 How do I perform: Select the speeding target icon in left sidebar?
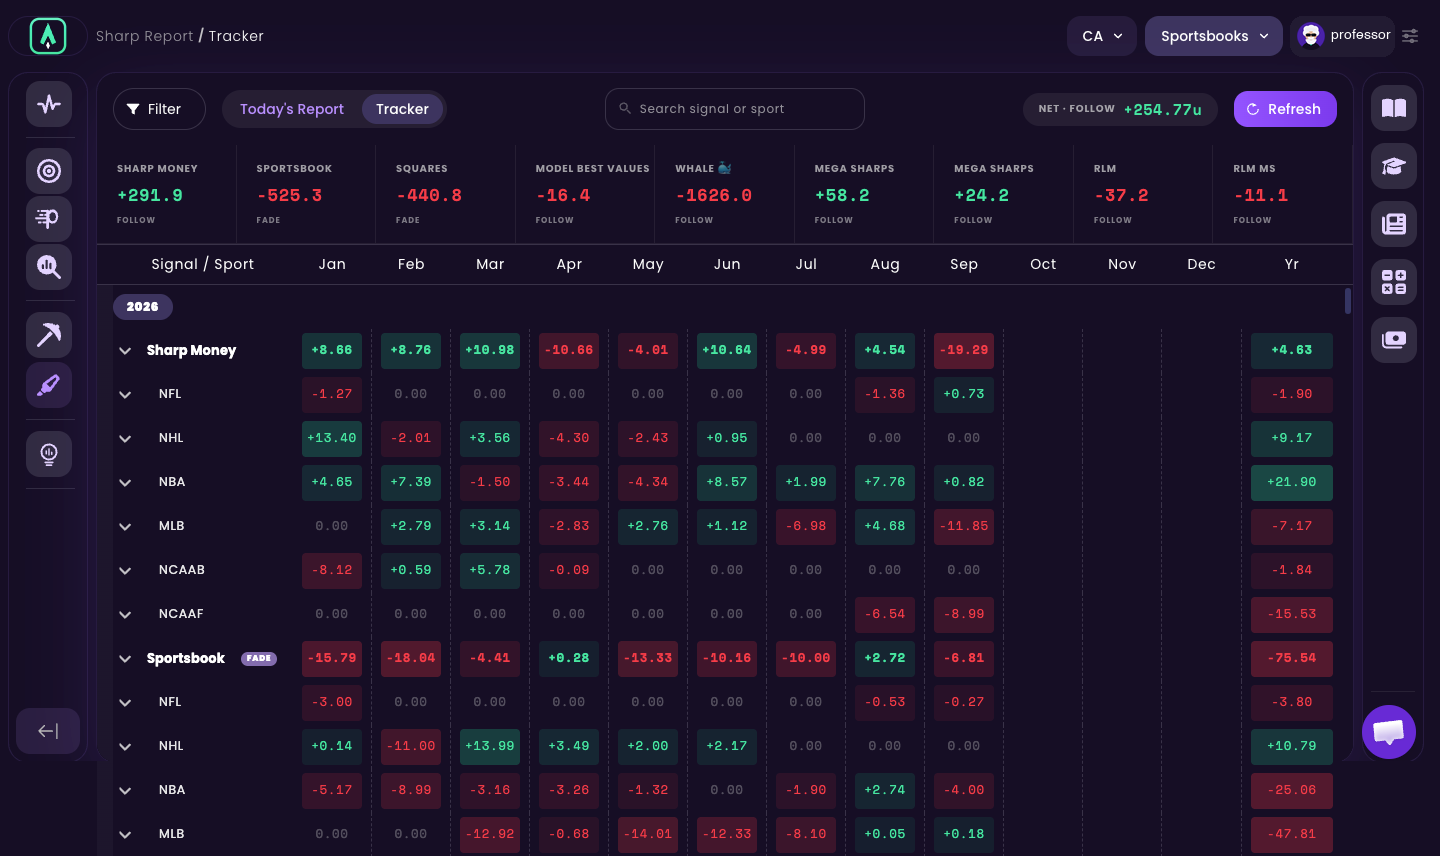pyautogui.click(x=49, y=219)
